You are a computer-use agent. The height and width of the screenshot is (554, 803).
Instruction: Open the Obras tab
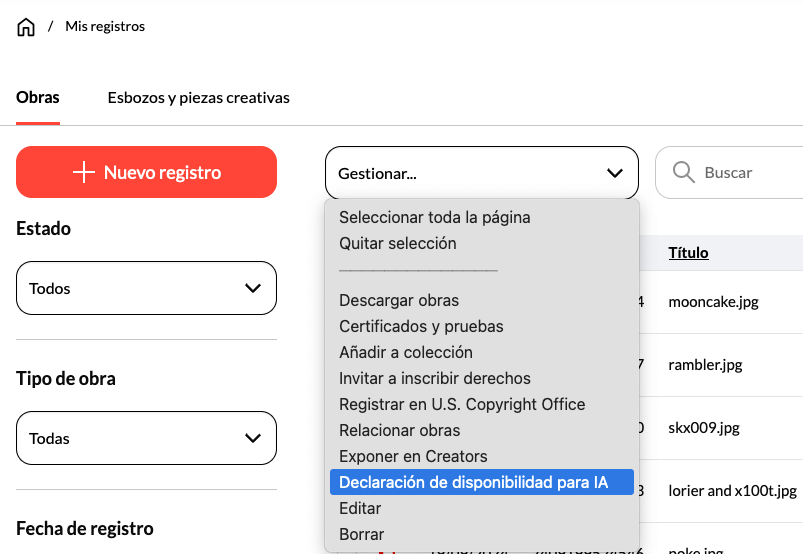[38, 98]
